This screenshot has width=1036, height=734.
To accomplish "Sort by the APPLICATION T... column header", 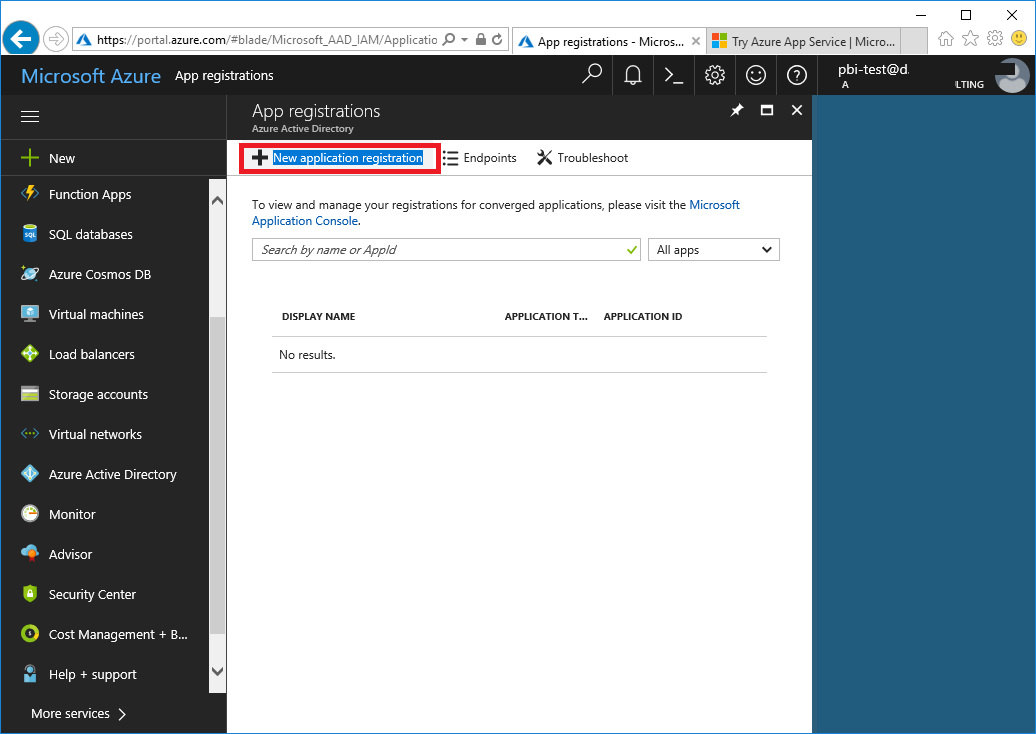I will tap(546, 316).
